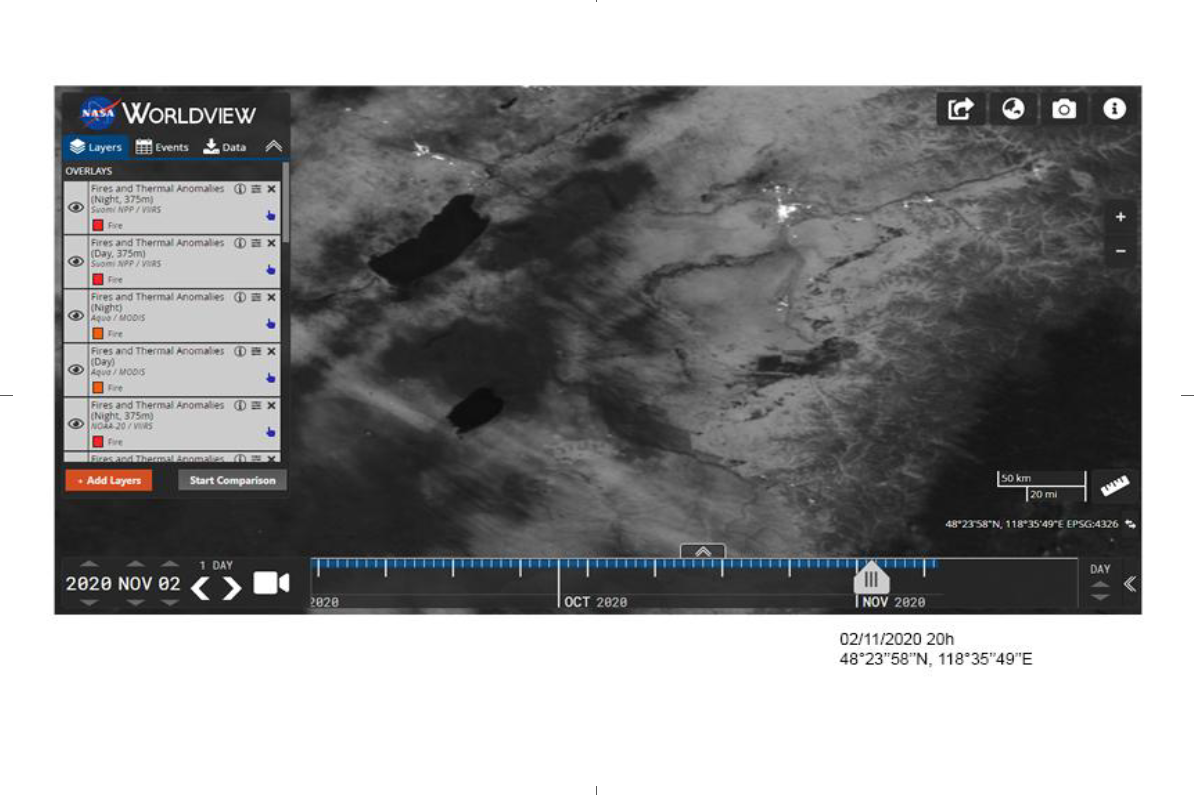Take a snapshot with the camera icon

1064,109
